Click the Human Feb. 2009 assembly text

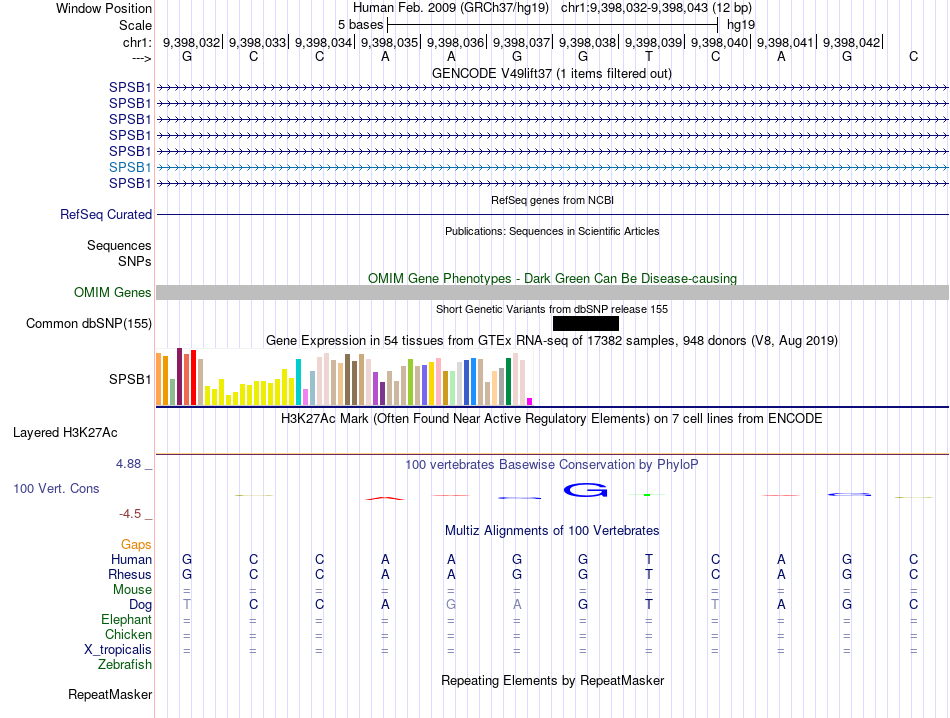click(x=451, y=8)
